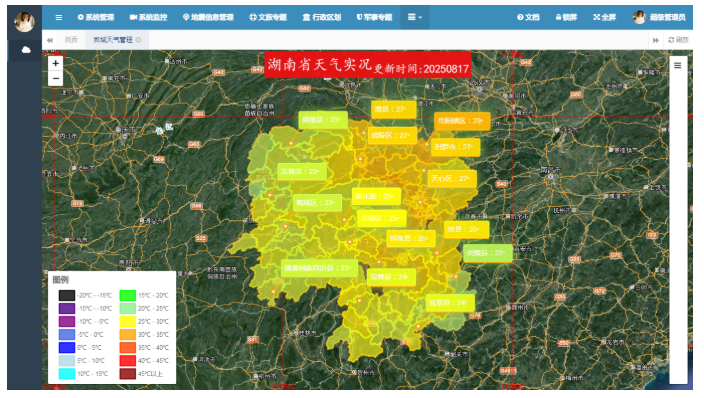Open the 行政区划 menu
704x398 pixels.
click(x=321, y=18)
